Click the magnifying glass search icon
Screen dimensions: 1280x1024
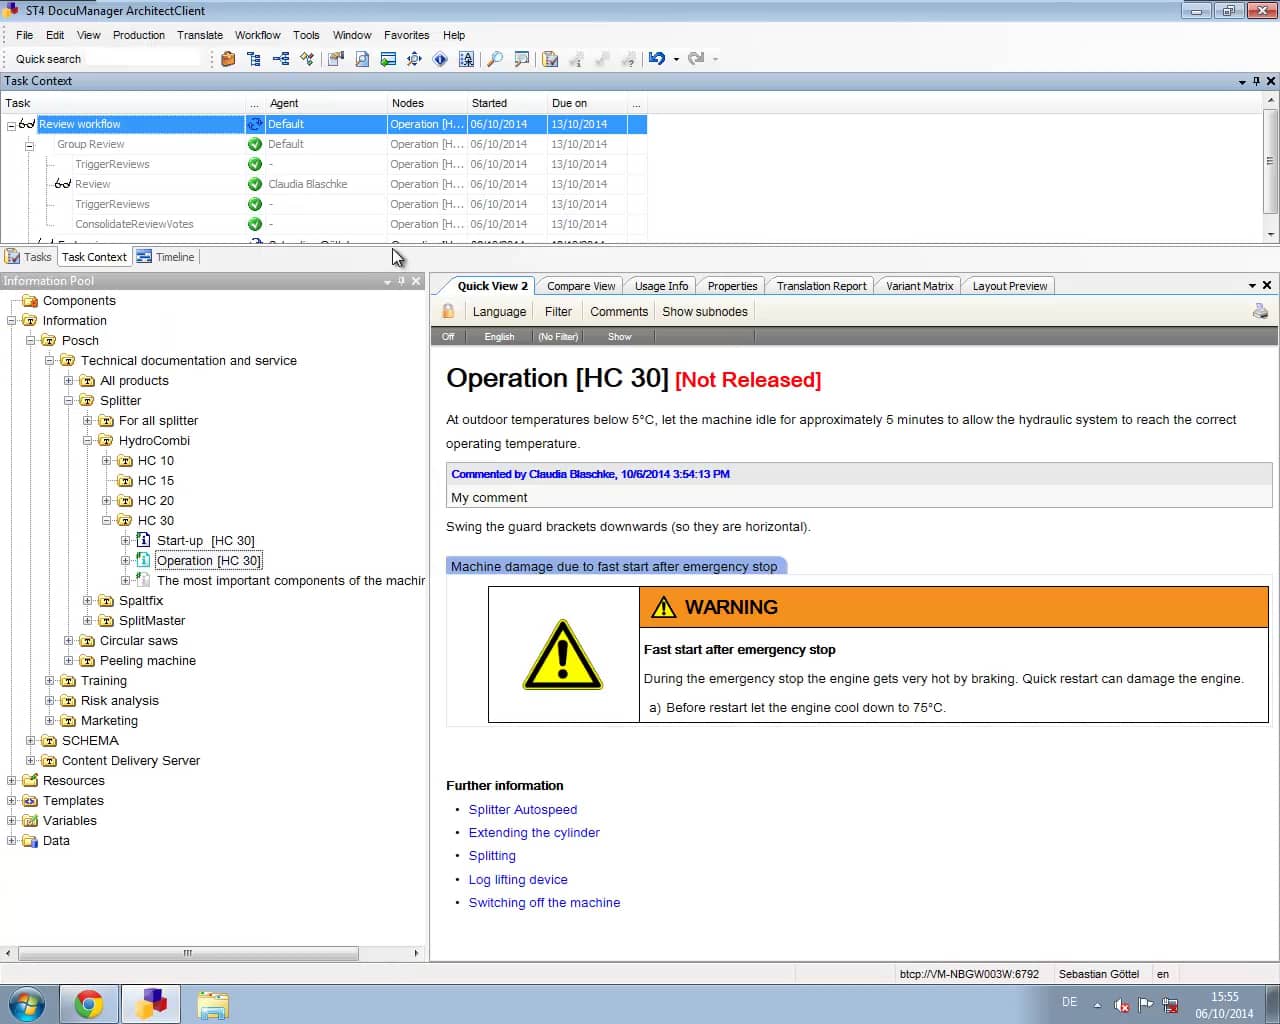(x=494, y=59)
